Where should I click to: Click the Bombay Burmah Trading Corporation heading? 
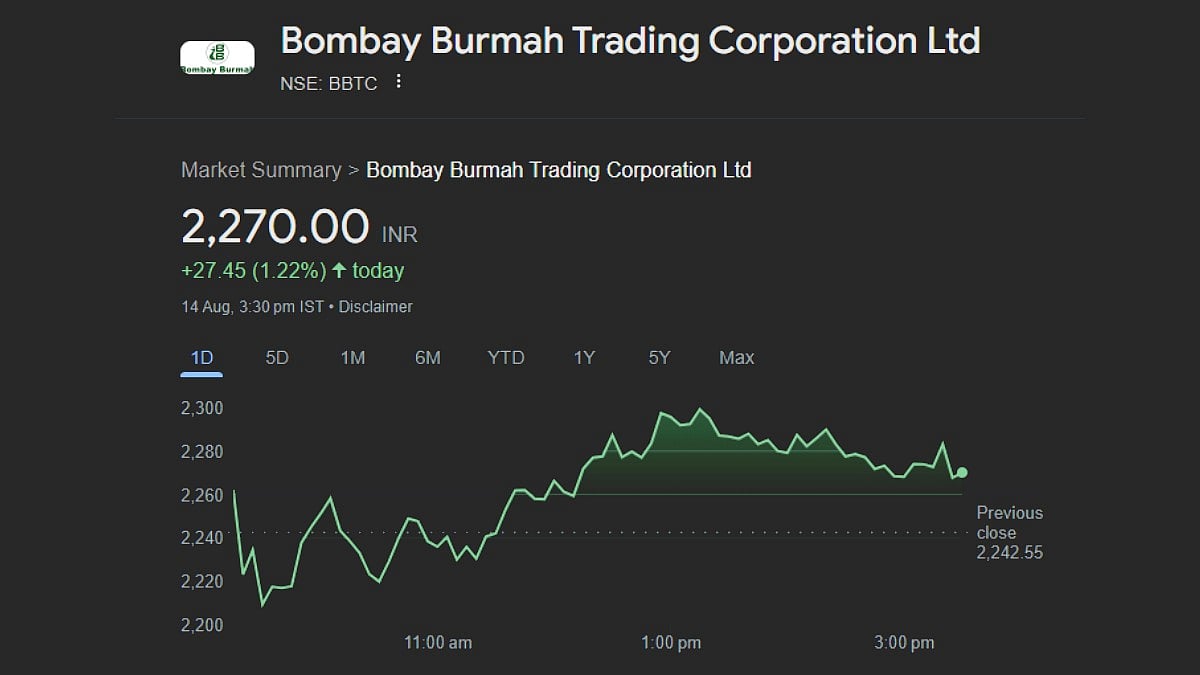pyautogui.click(x=630, y=41)
